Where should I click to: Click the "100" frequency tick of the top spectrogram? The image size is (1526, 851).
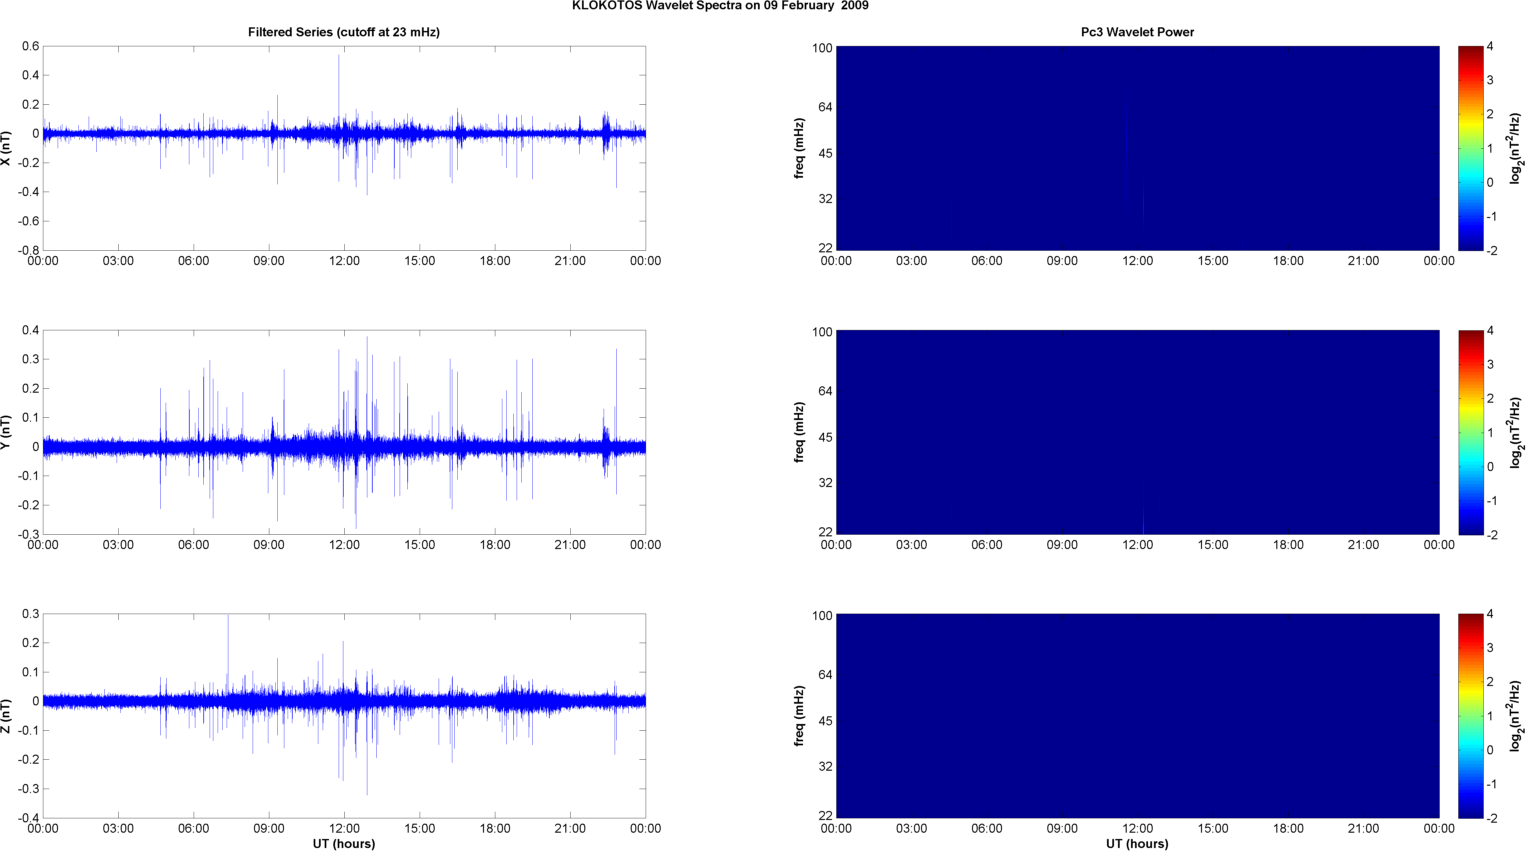[822, 48]
